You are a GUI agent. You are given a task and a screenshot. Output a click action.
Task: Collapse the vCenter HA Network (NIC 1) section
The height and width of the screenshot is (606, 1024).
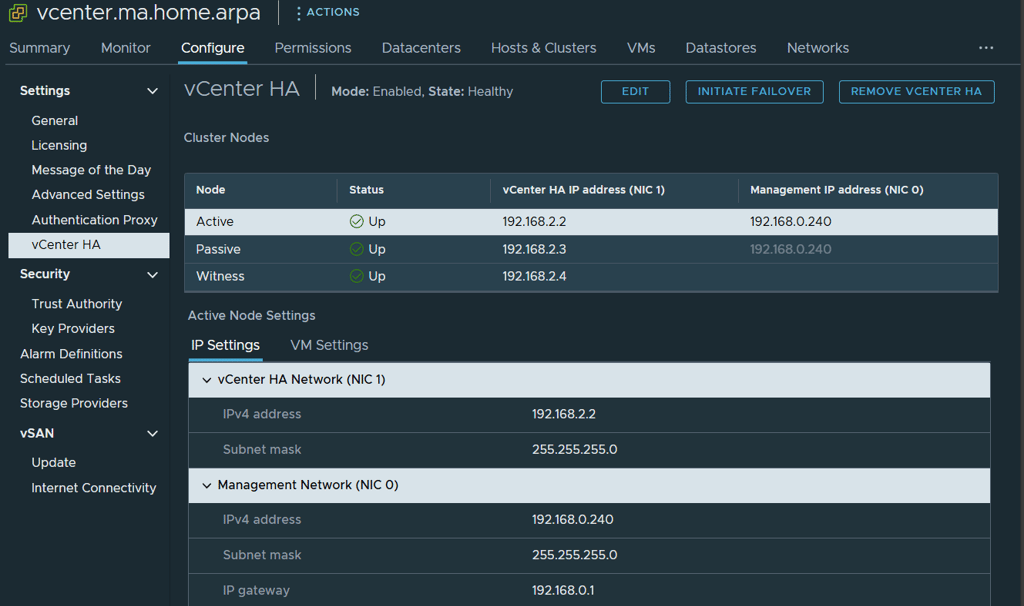pos(207,380)
